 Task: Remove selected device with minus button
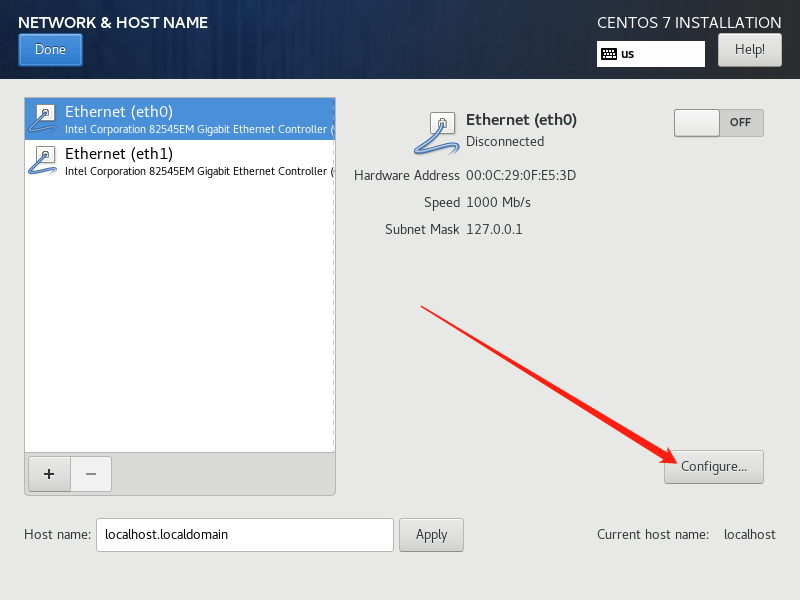coord(91,474)
